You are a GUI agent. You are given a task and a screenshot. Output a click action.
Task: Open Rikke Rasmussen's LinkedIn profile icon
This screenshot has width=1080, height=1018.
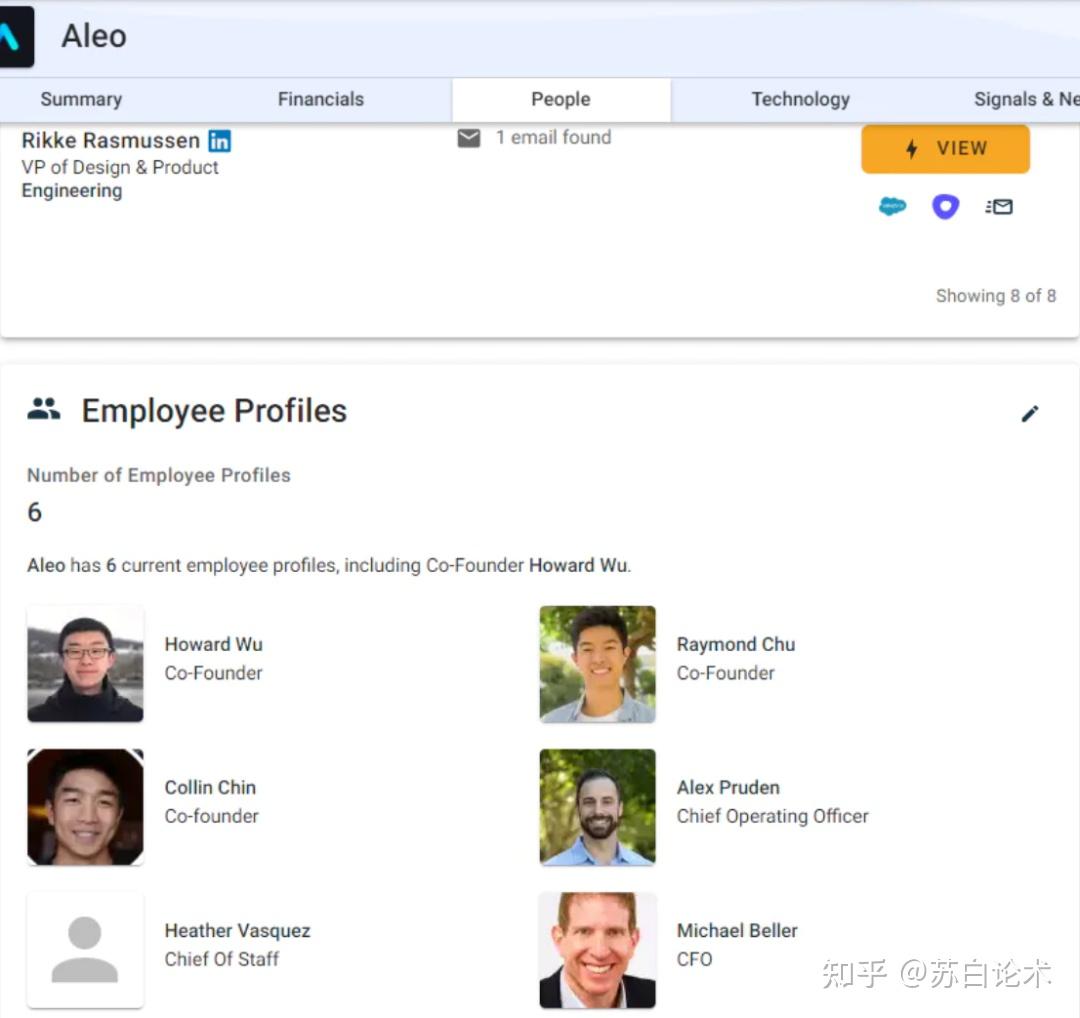pyautogui.click(x=218, y=141)
